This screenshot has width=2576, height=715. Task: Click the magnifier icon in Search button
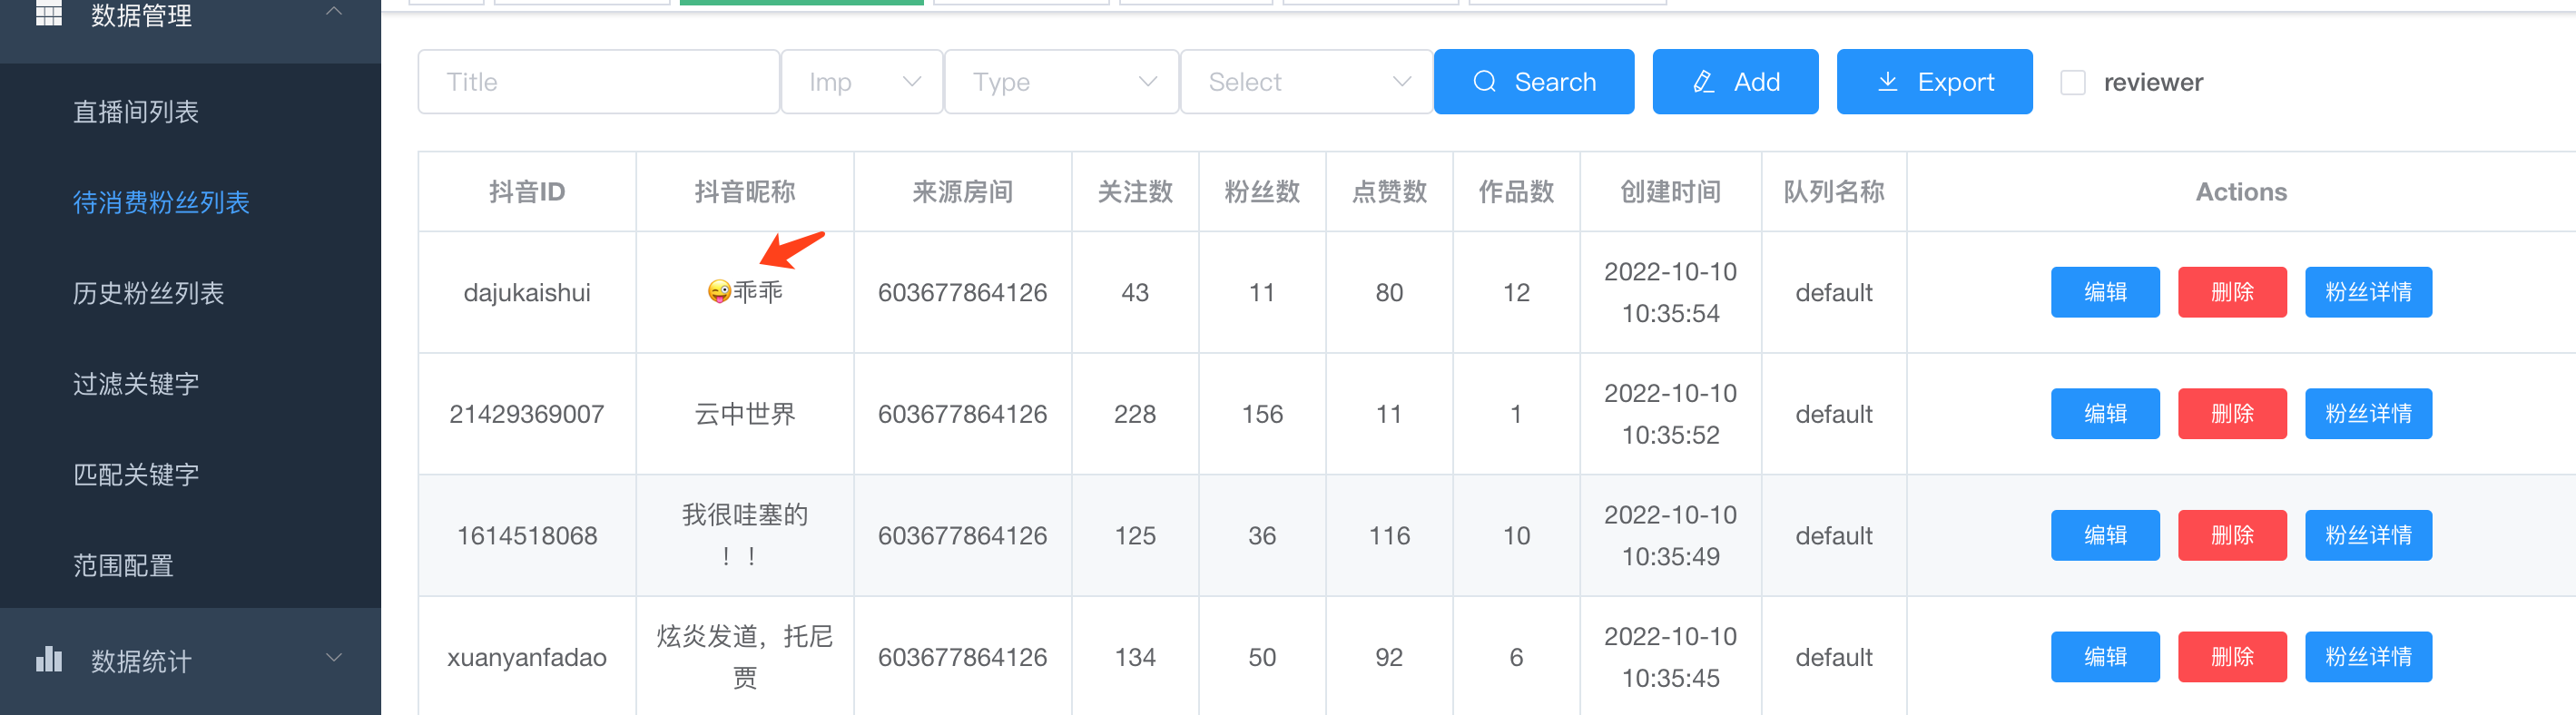point(1484,81)
